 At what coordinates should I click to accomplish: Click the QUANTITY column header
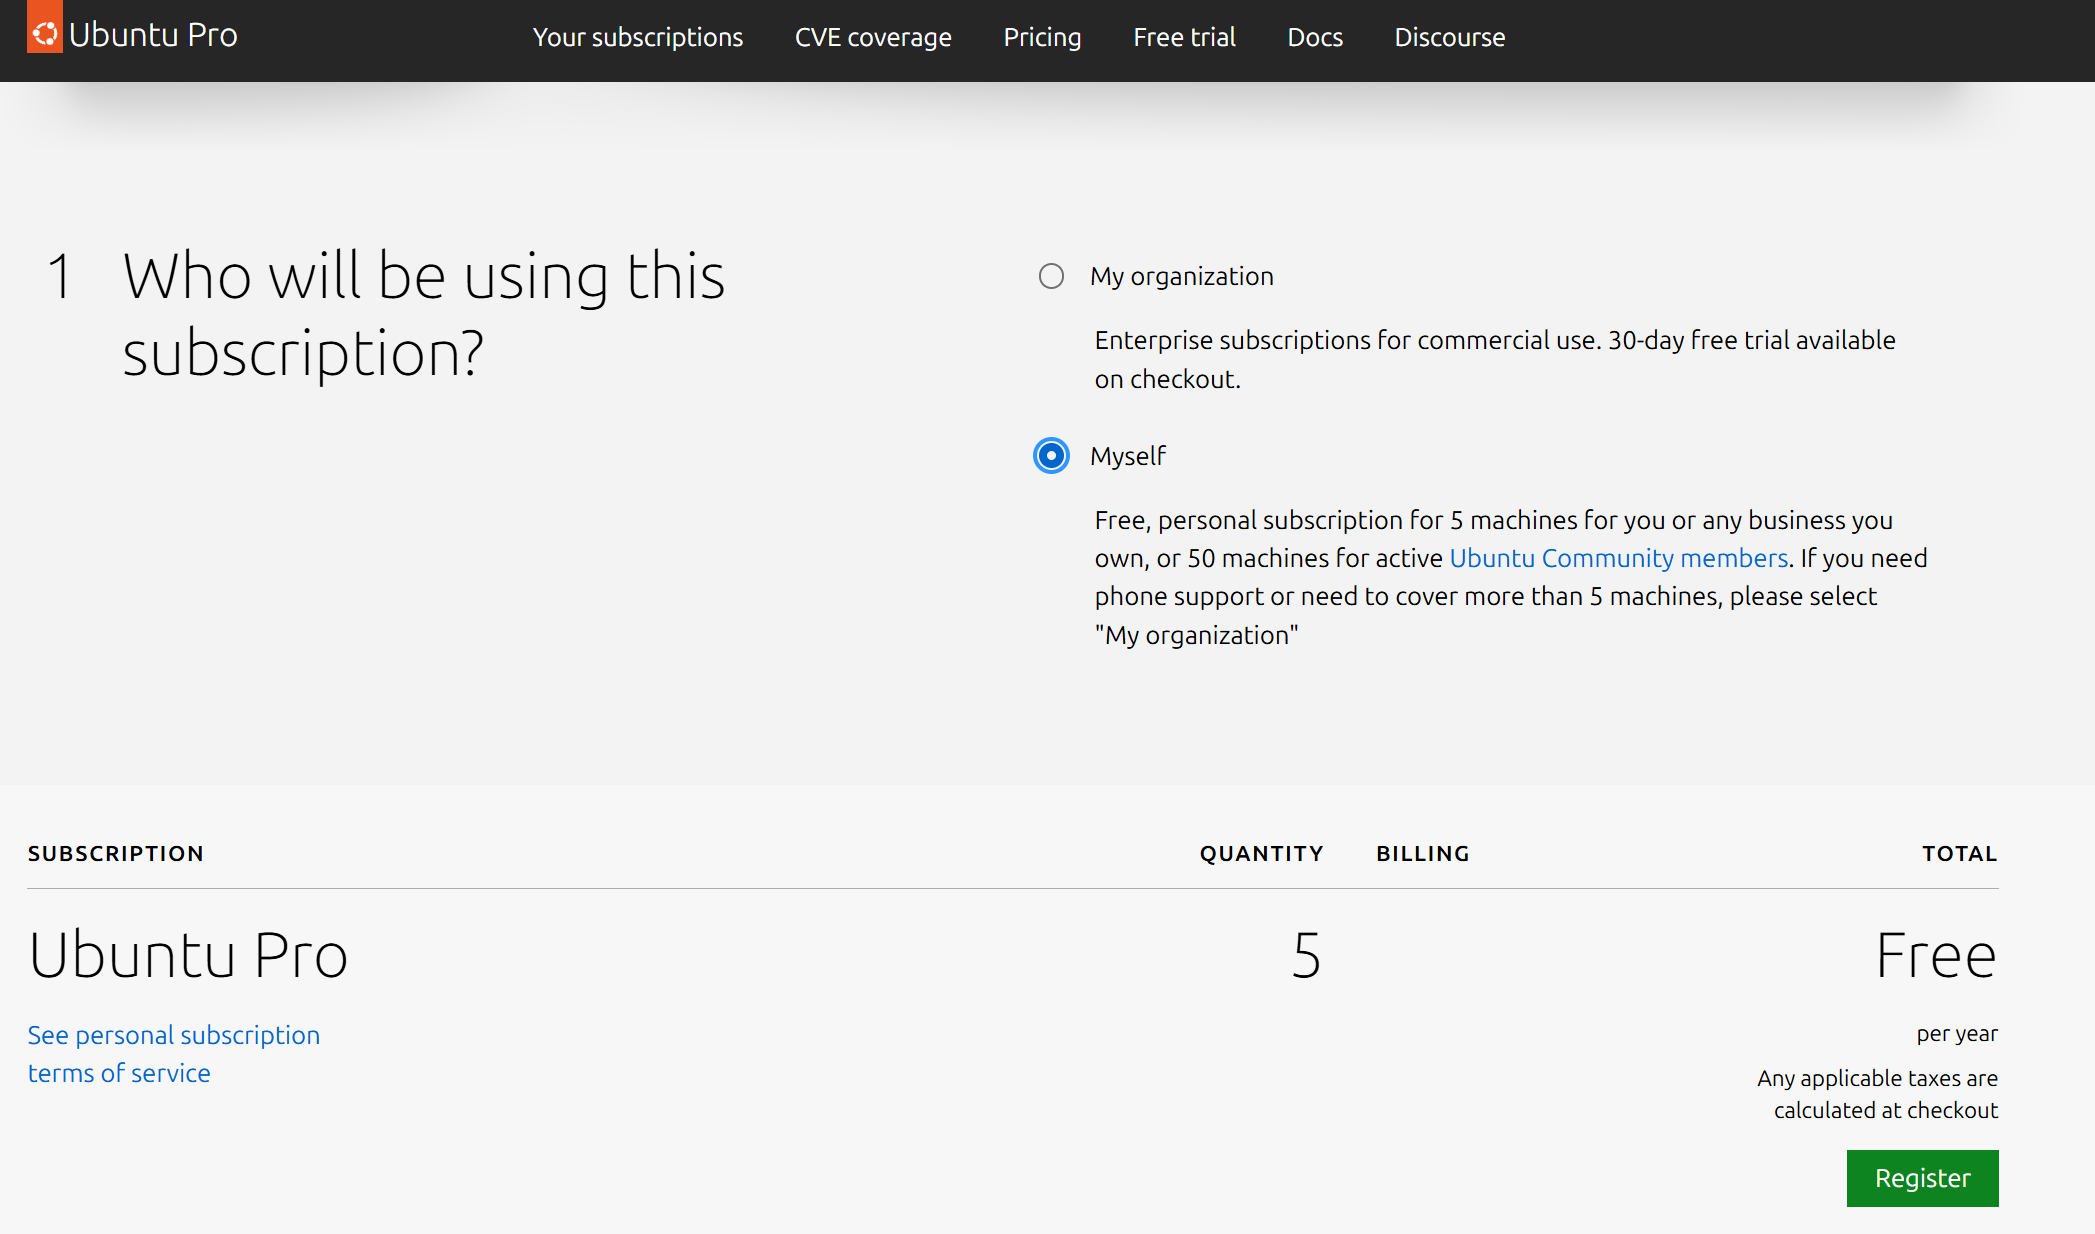click(x=1261, y=854)
